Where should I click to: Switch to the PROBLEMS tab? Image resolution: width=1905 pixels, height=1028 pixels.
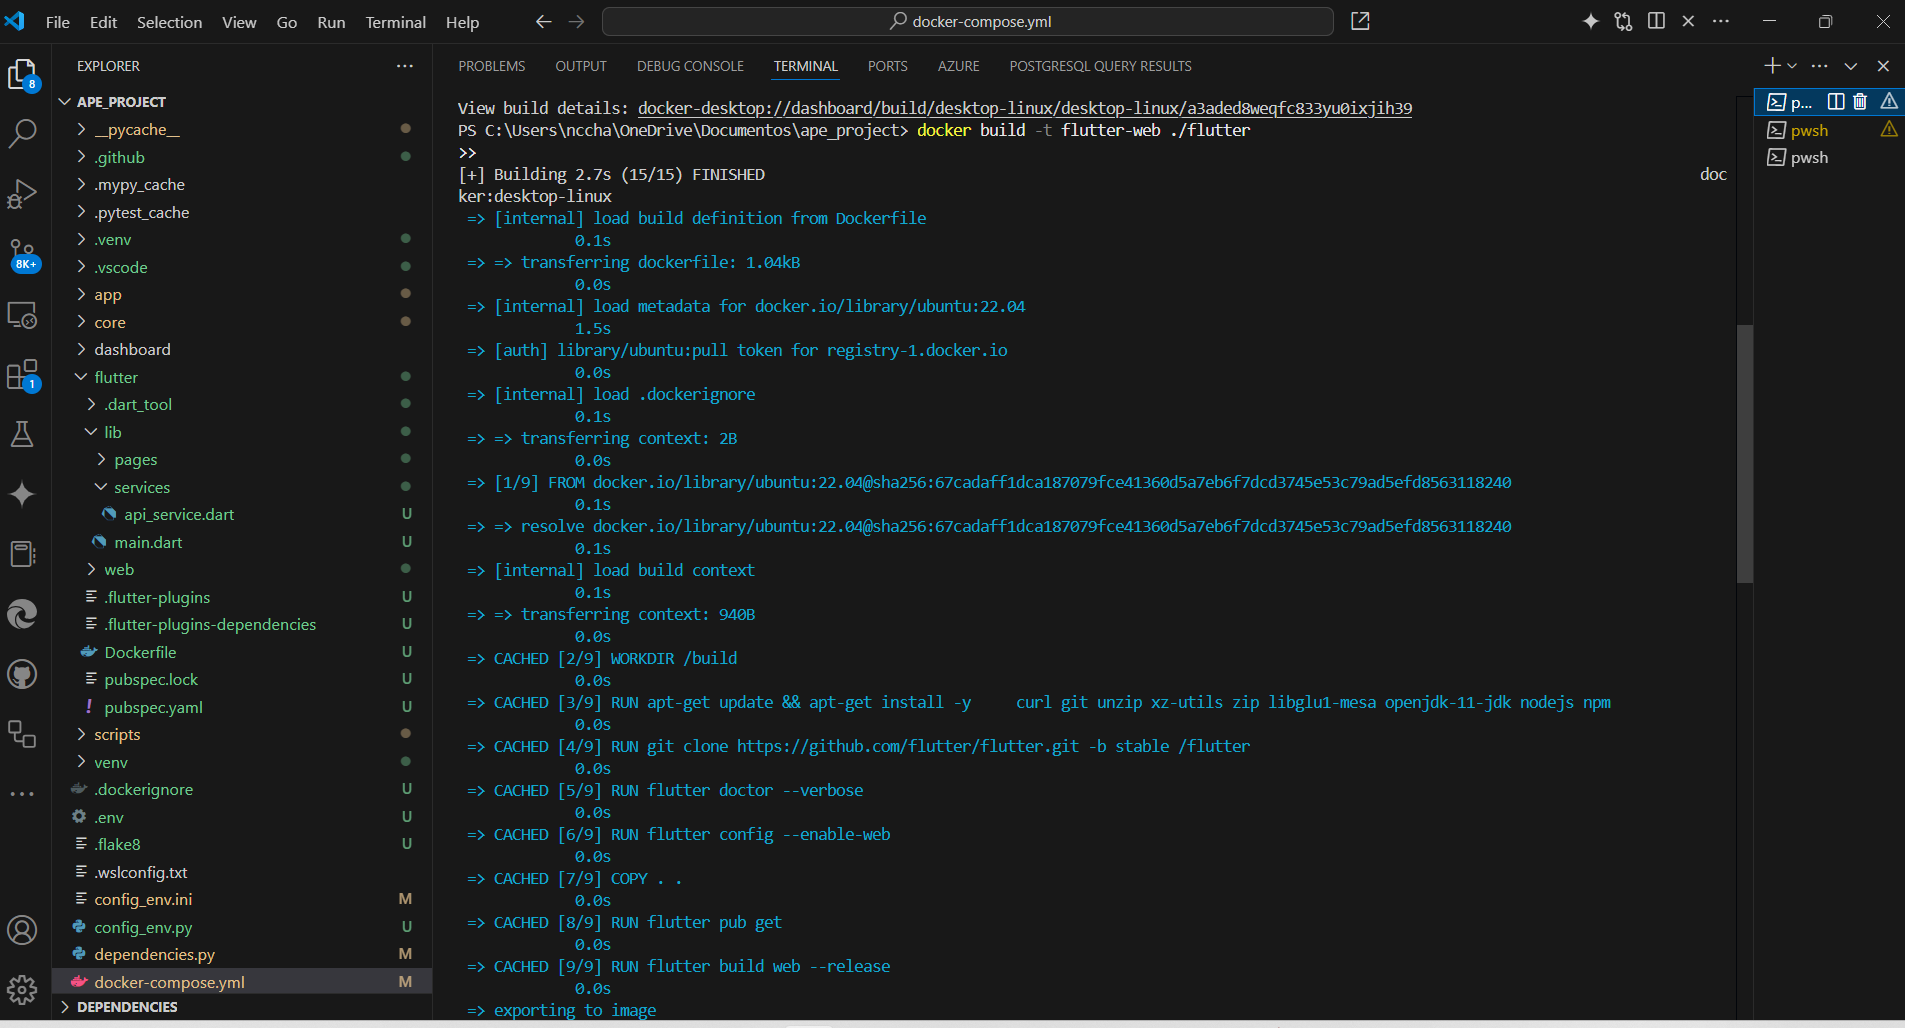pyautogui.click(x=492, y=66)
